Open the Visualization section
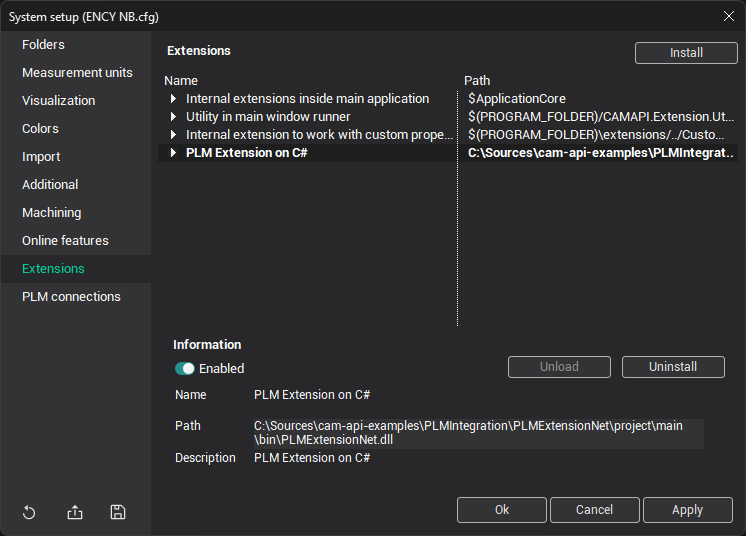746x536 pixels. coord(58,101)
